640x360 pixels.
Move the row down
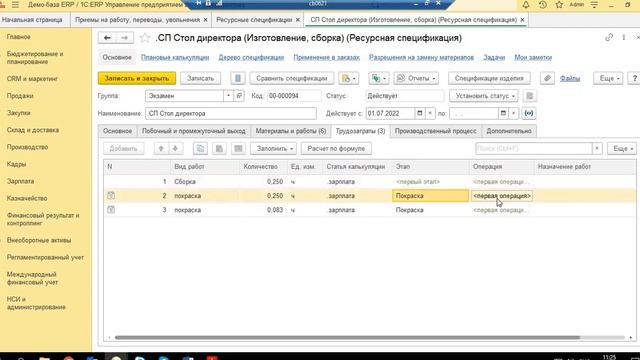(175, 149)
